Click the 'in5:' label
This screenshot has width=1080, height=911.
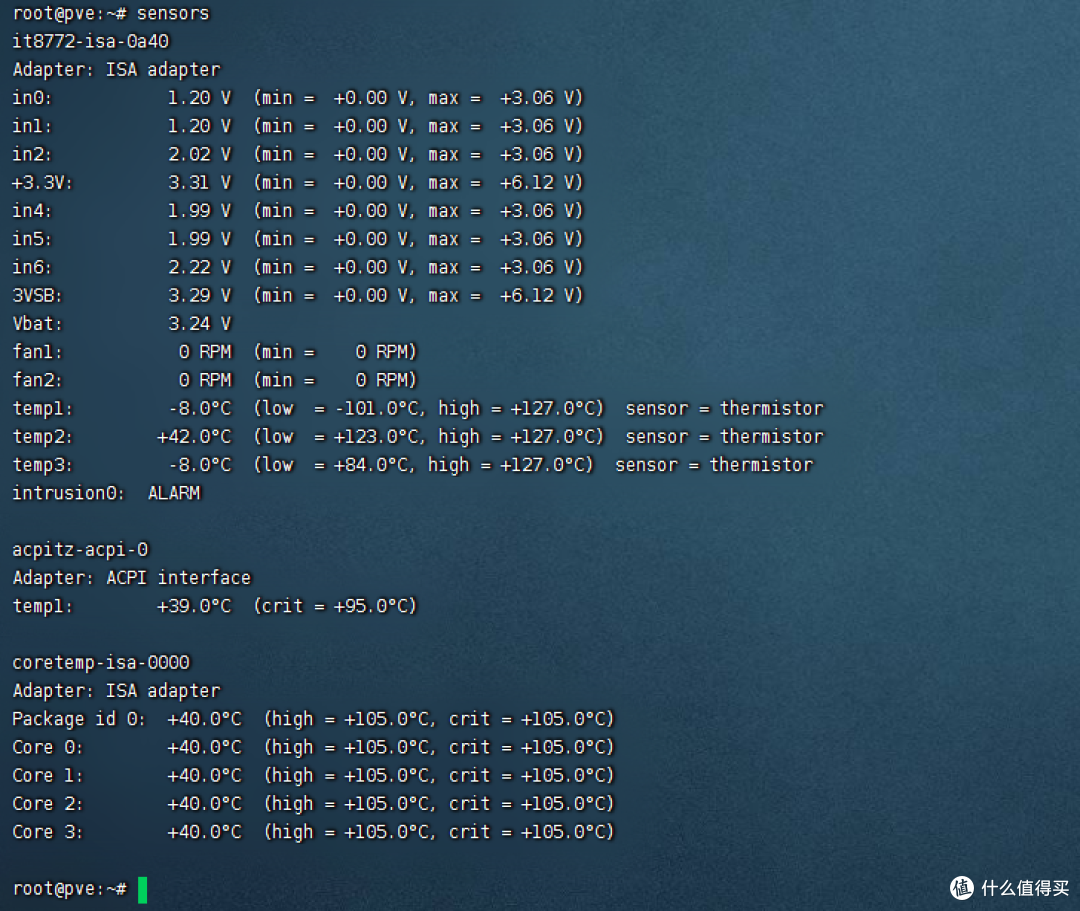point(32,239)
